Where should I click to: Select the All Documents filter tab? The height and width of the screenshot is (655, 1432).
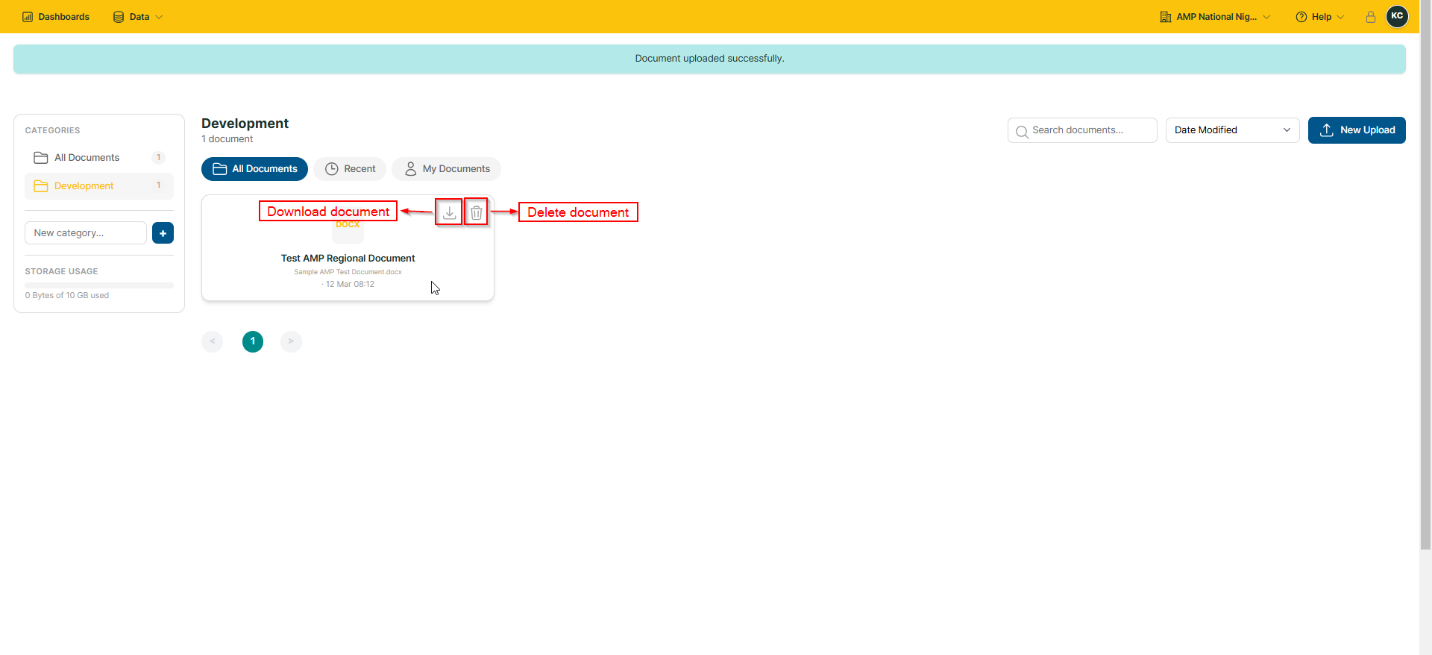254,169
